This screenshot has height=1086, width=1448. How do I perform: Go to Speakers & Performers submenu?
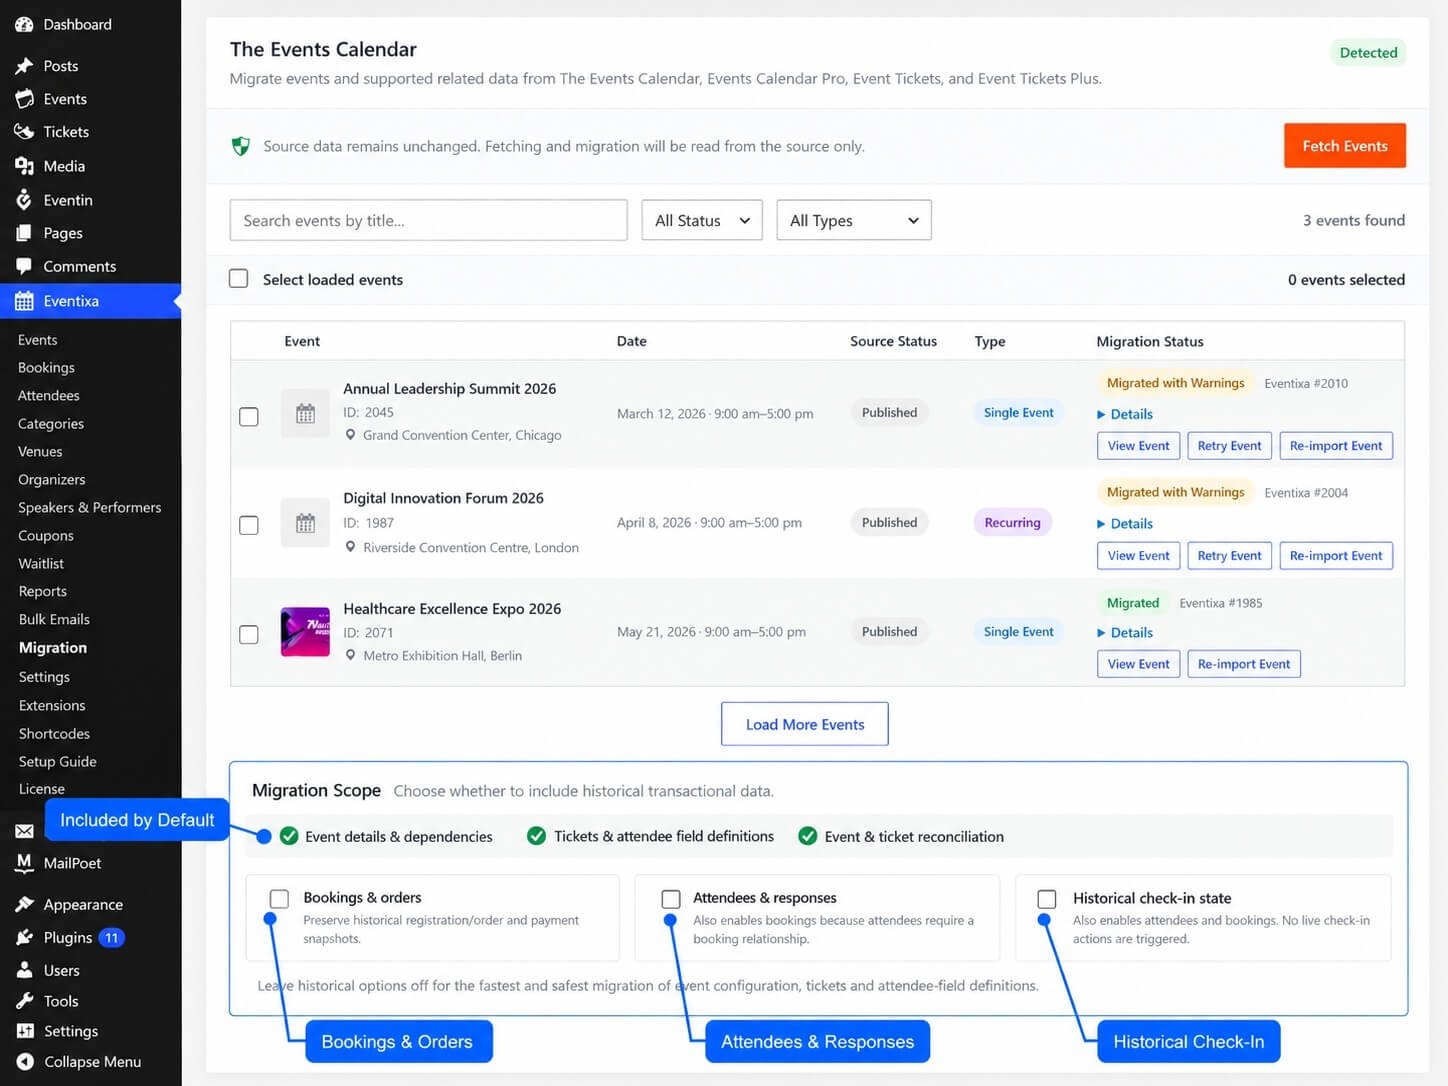click(x=90, y=508)
